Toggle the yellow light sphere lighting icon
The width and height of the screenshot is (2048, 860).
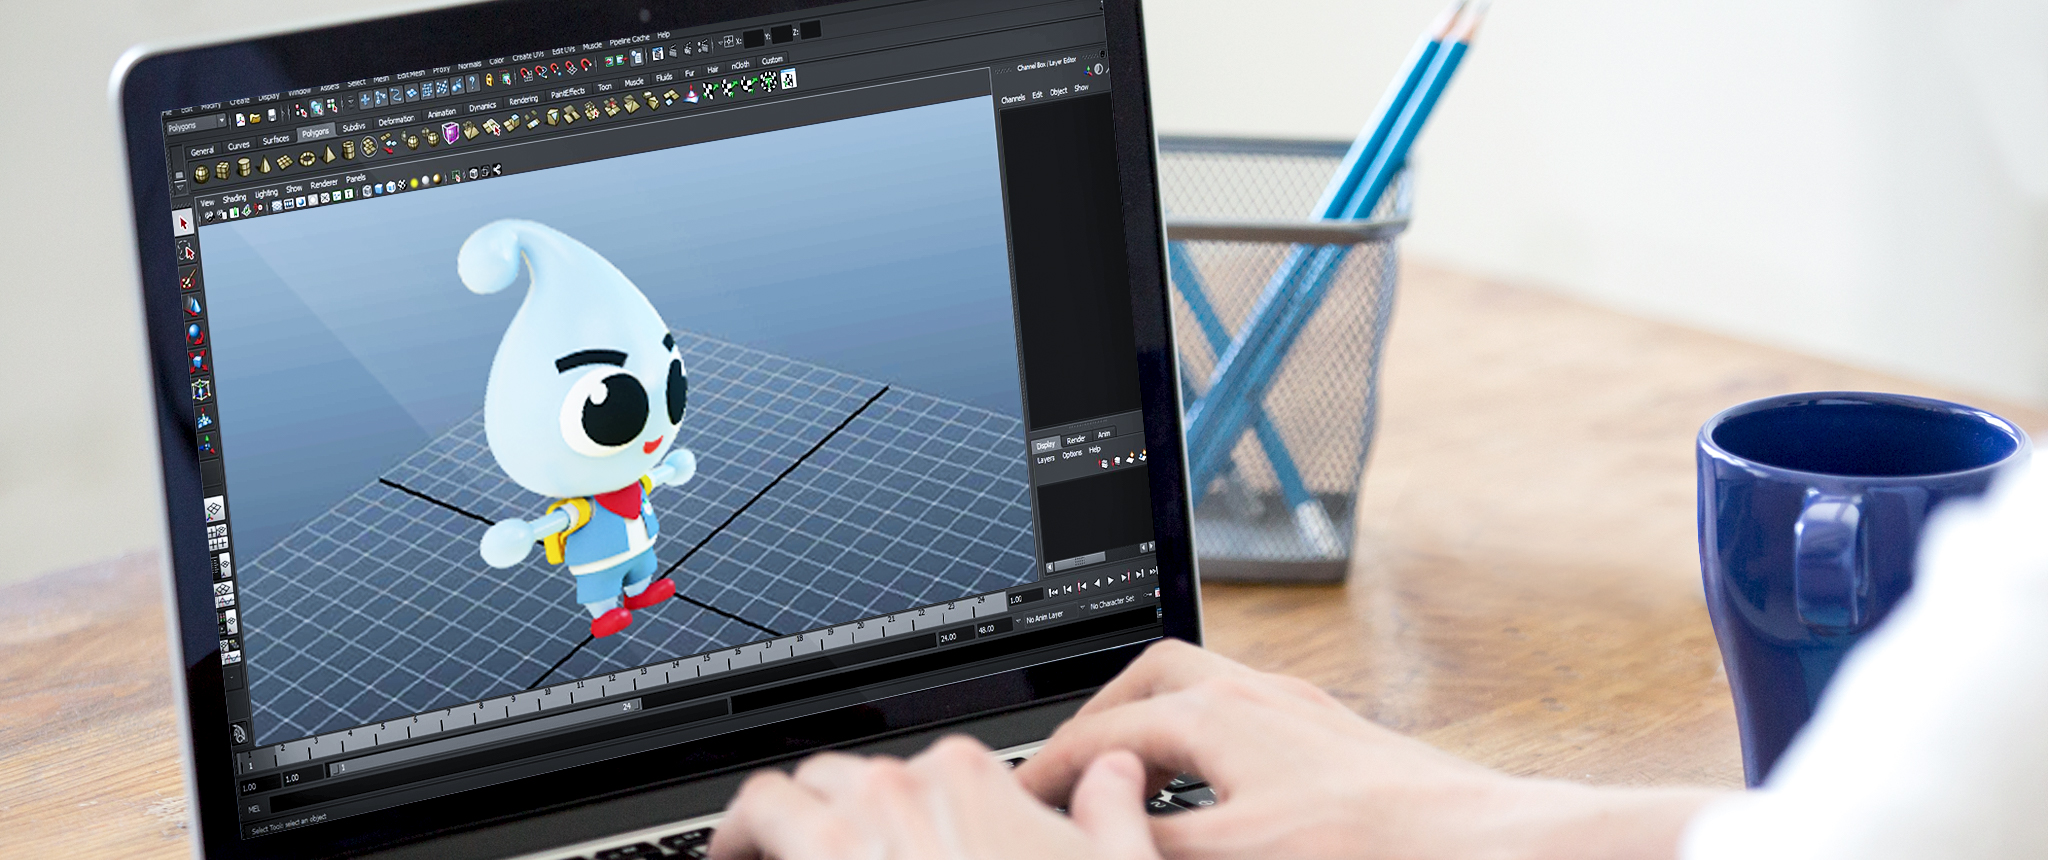[414, 183]
